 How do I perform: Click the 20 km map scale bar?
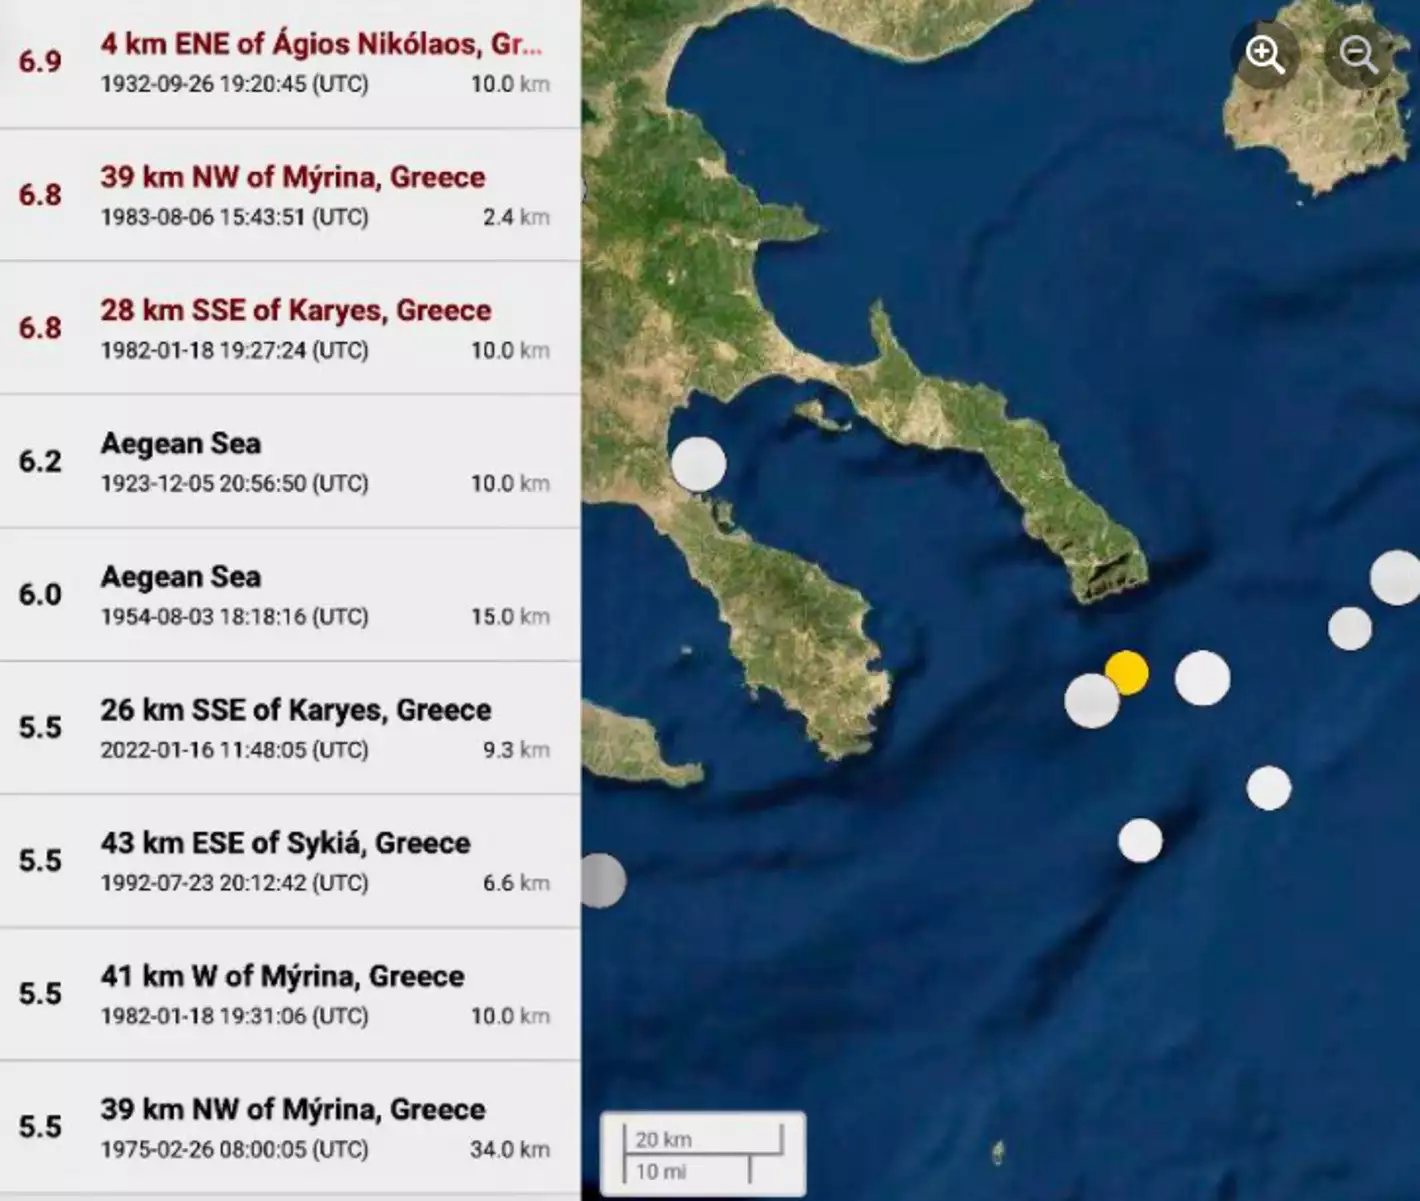pyautogui.click(x=703, y=1139)
